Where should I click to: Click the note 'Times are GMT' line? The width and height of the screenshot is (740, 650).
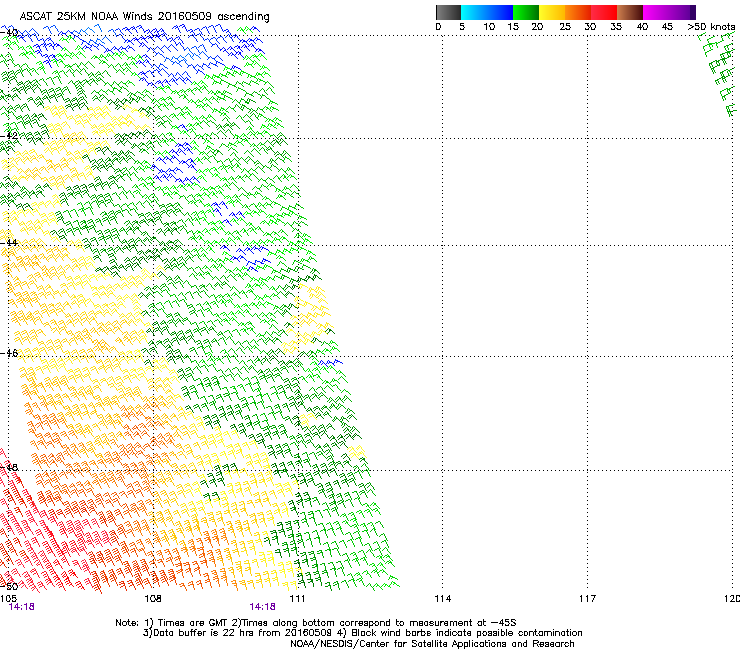pyautogui.click(x=316, y=623)
